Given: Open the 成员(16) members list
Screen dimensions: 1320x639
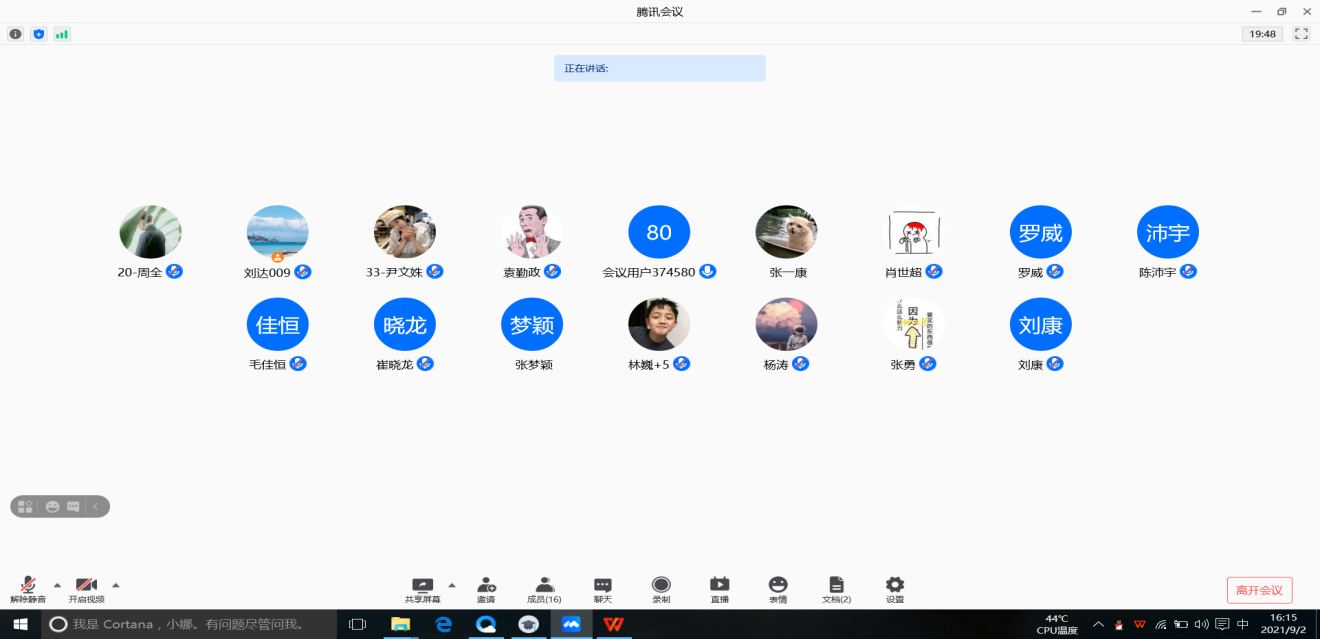Looking at the screenshot, I should (x=544, y=587).
